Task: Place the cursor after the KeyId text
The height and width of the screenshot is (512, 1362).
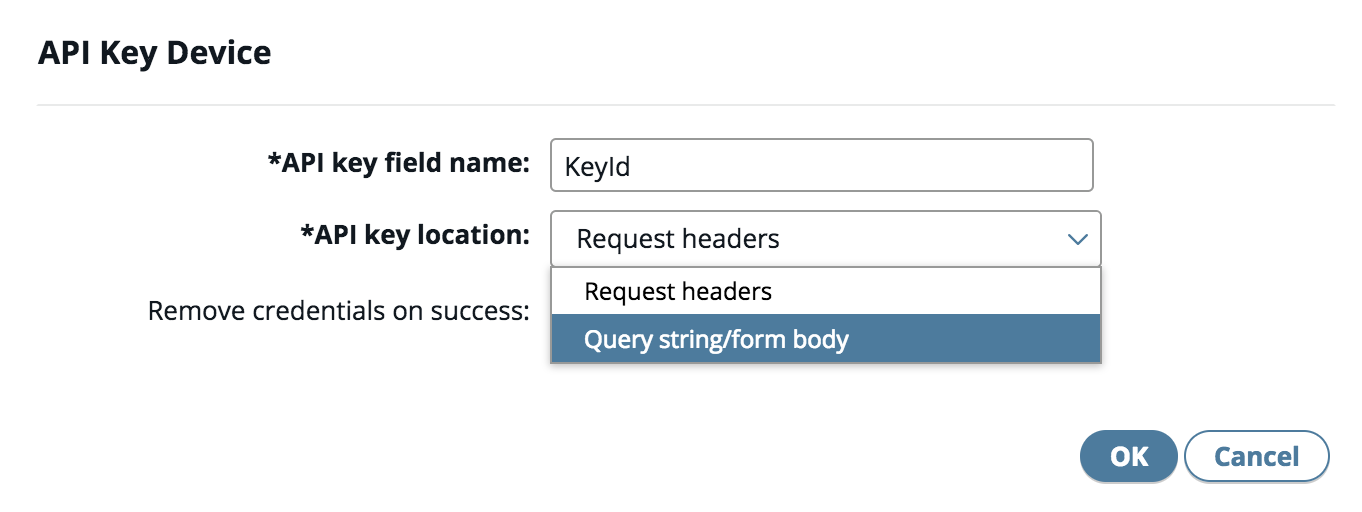Action: [x=634, y=165]
